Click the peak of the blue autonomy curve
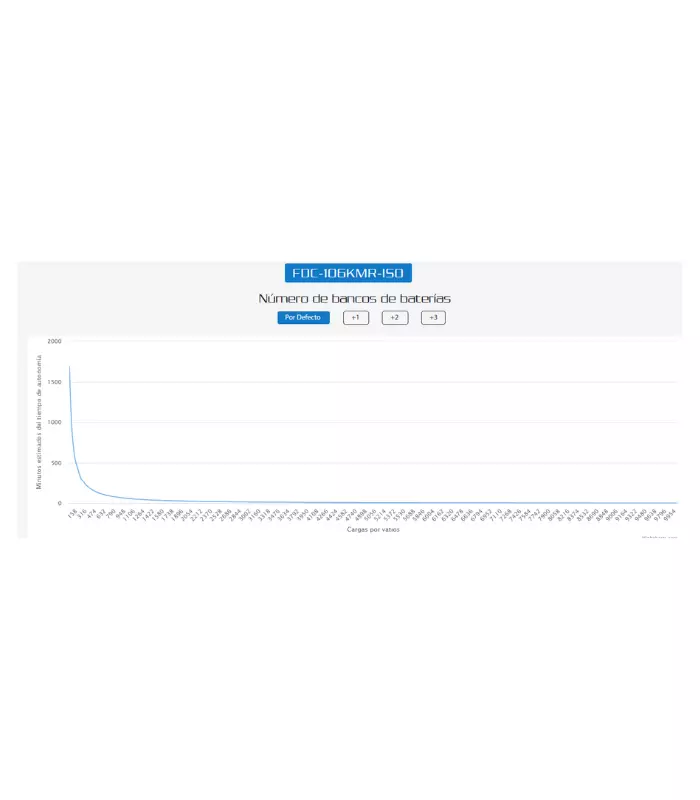Screen dimensions: 700x800 click(69, 366)
